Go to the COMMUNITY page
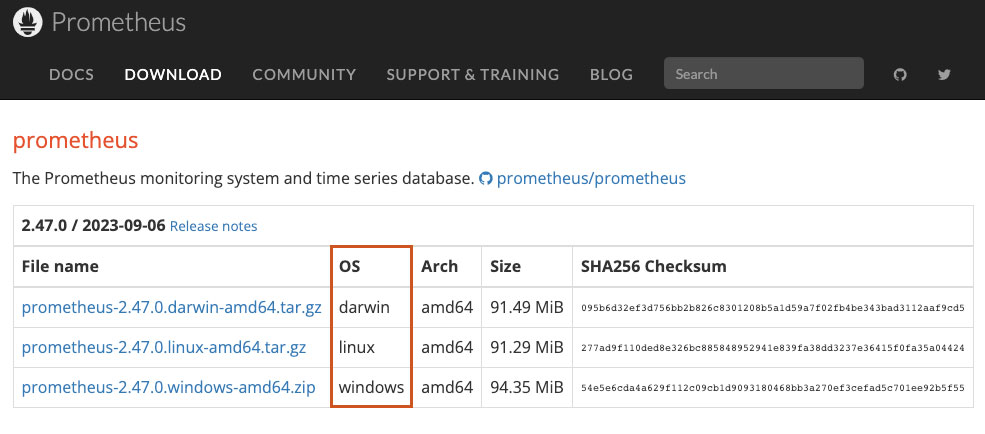The width and height of the screenshot is (985, 434). [x=304, y=74]
